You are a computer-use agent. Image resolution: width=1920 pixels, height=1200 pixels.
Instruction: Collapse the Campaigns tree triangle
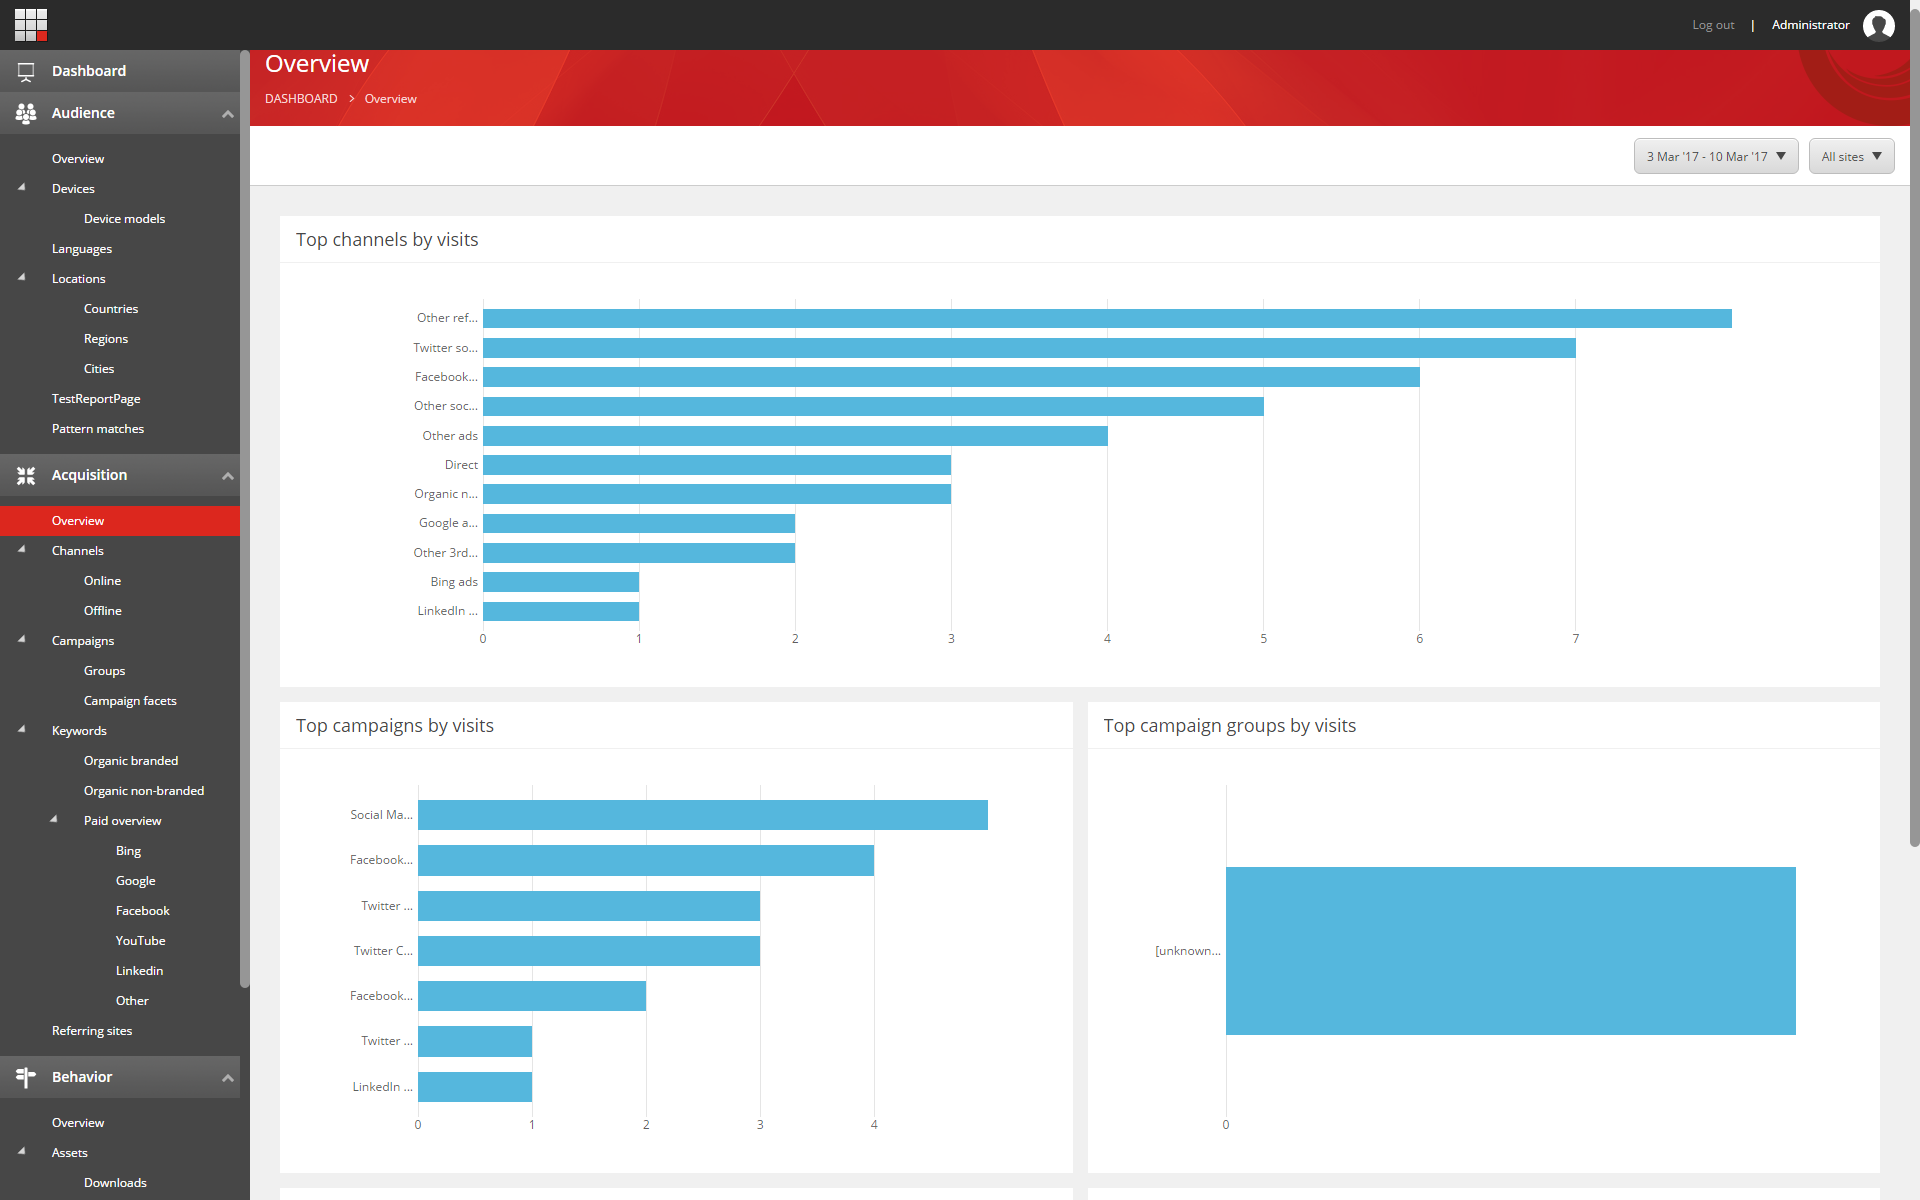point(22,639)
